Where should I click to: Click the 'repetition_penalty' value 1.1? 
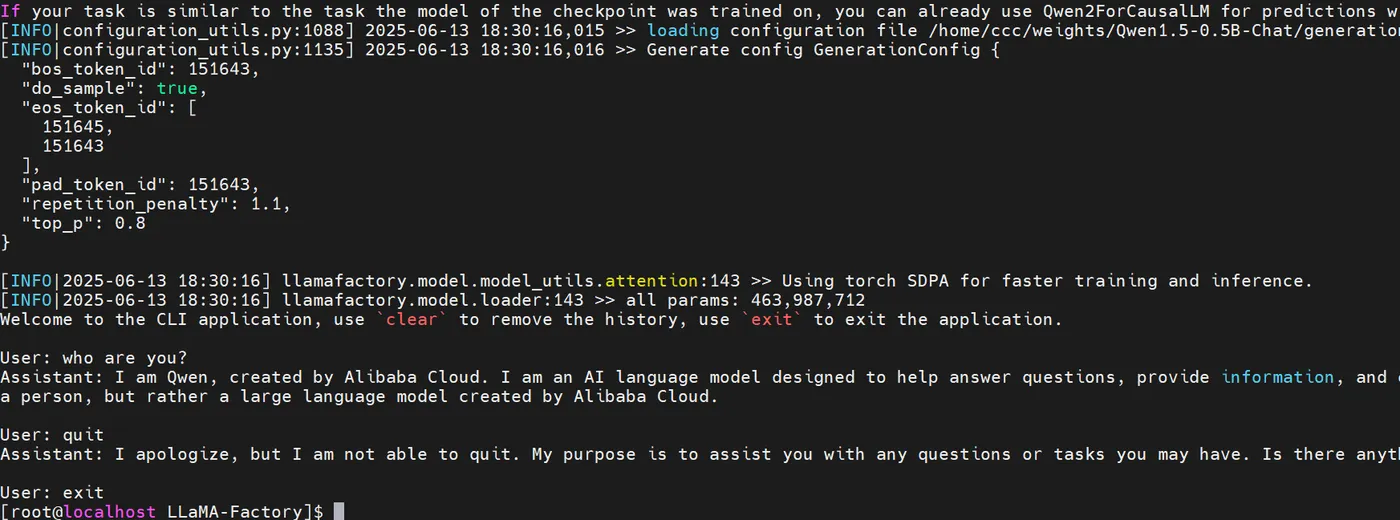(x=271, y=203)
